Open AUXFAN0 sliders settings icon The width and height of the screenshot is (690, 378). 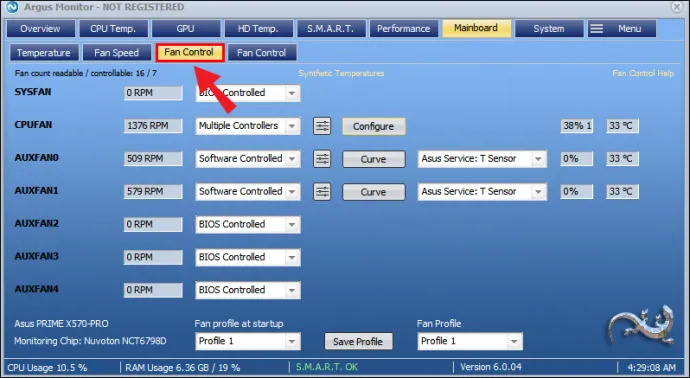322,159
